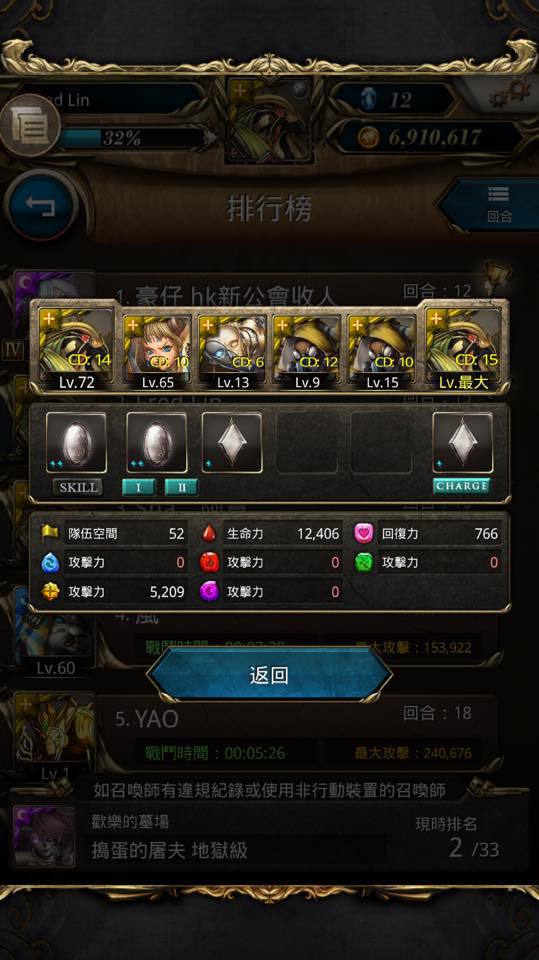The image size is (539, 960).
Task: Tap the second egg-shaped craft slot
Action: 157,443
